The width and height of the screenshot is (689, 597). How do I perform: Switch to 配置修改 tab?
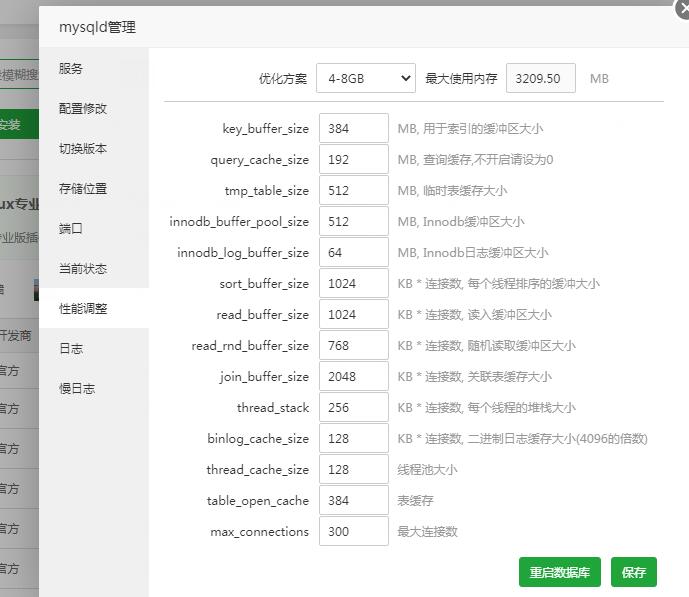pos(94,109)
